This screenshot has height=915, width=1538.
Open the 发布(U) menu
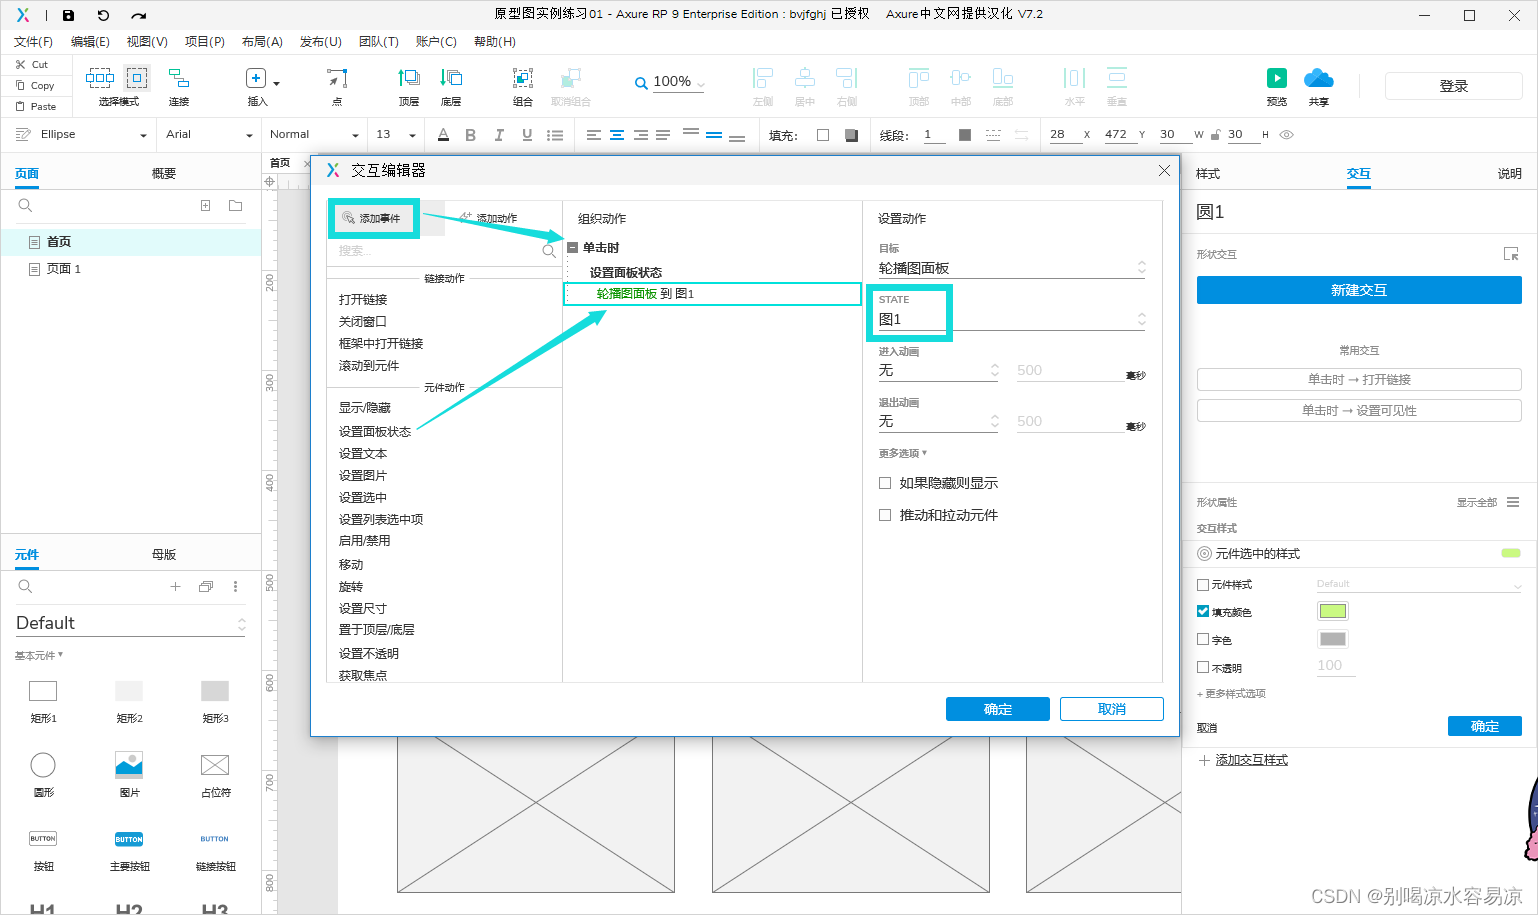click(x=321, y=41)
